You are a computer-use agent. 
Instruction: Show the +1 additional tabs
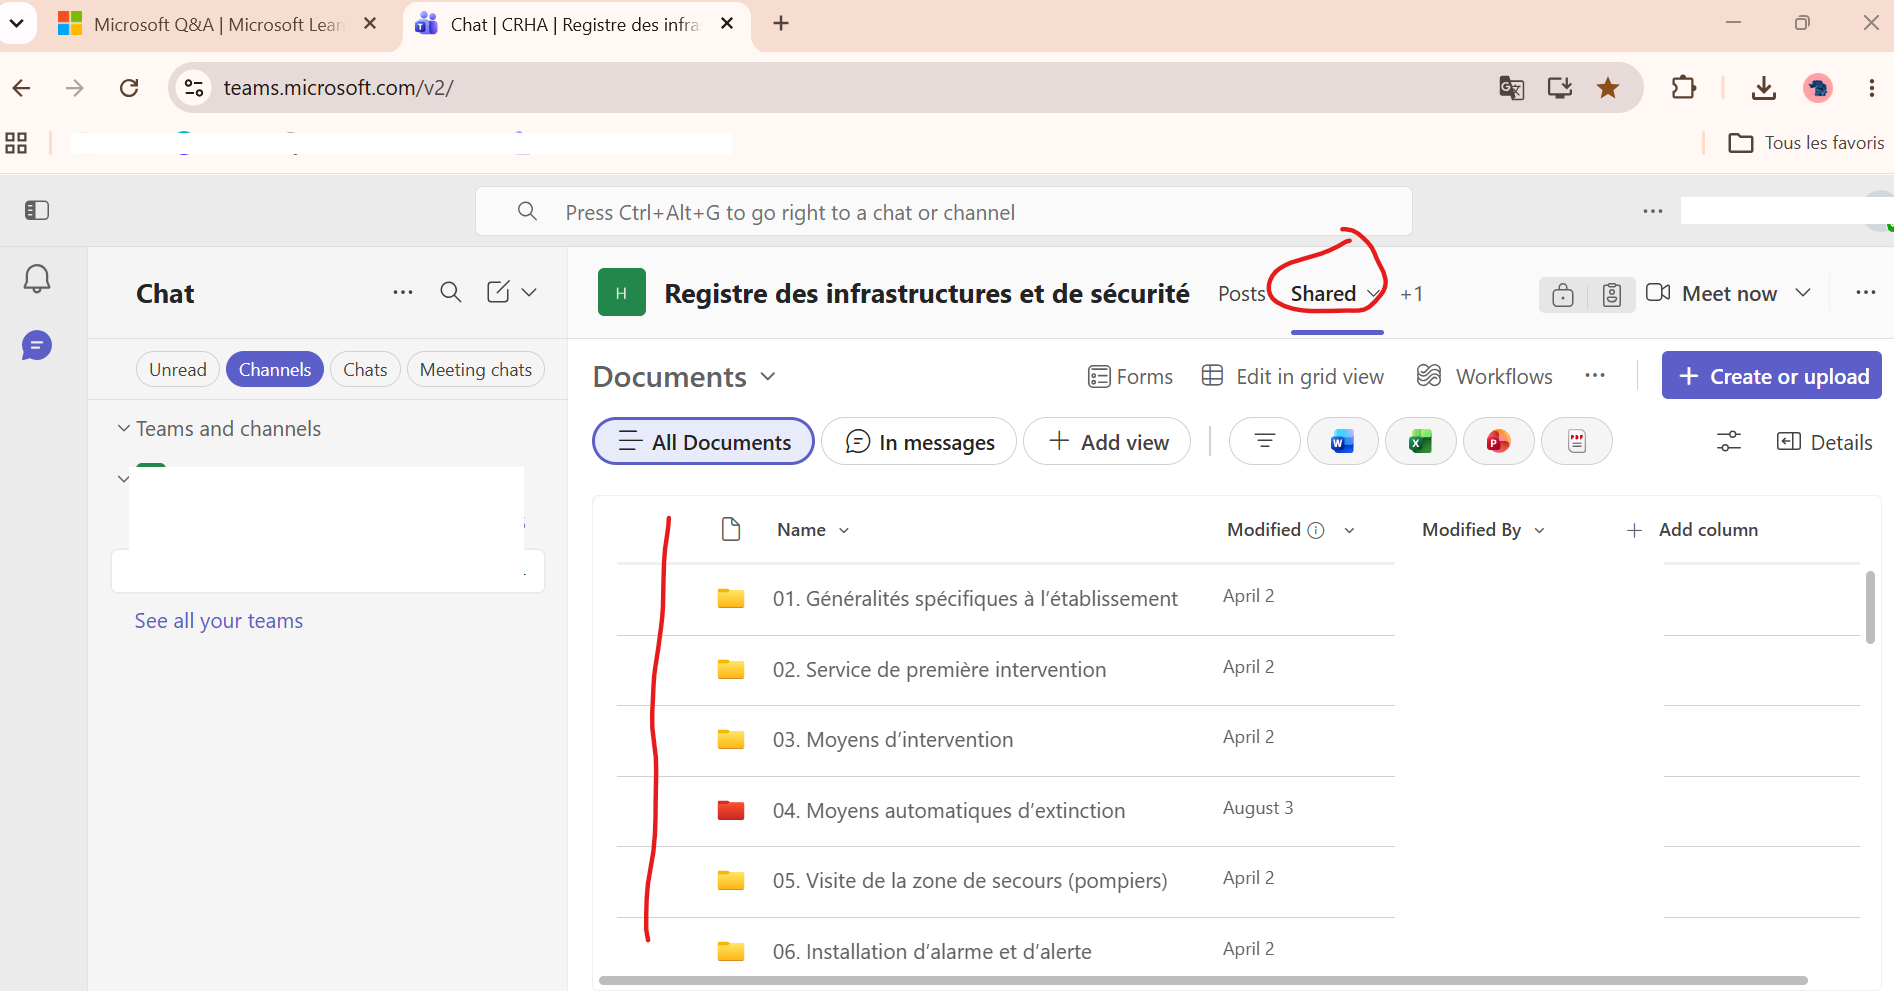click(x=1411, y=293)
